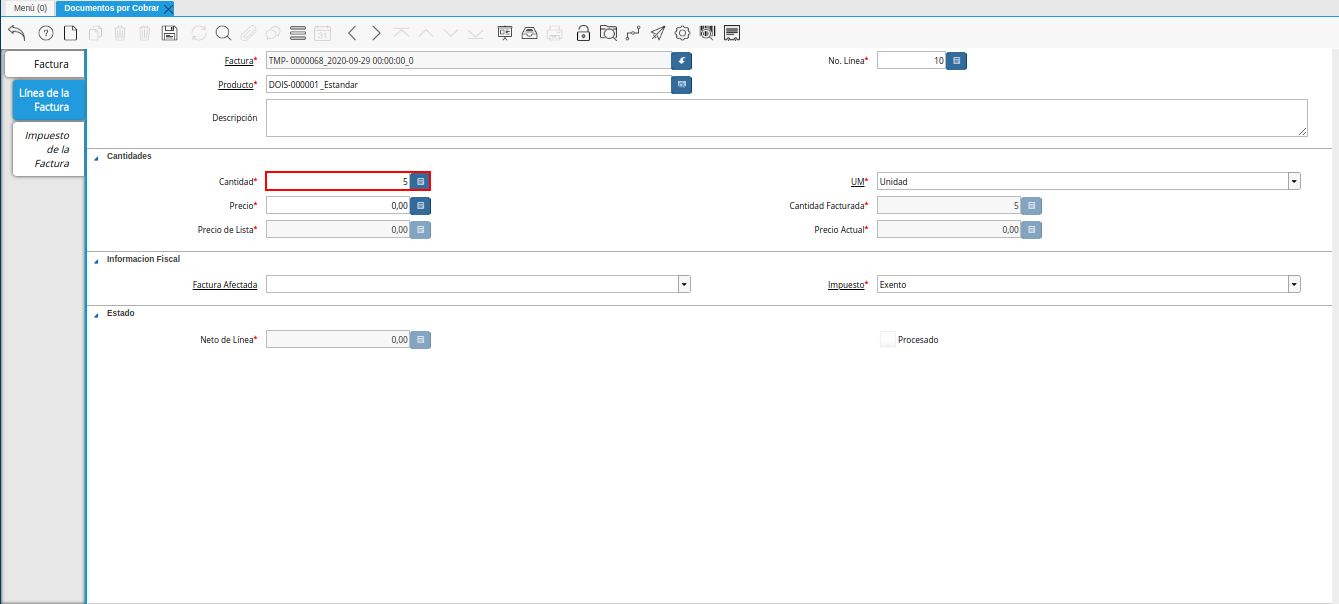
Task: Focus the Precio input field
Action: pos(338,205)
